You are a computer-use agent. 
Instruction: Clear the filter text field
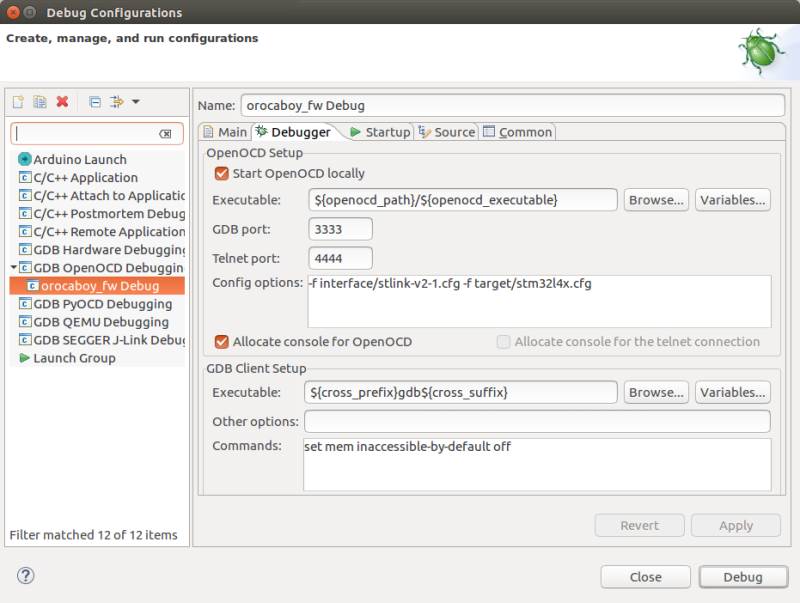tap(165, 134)
